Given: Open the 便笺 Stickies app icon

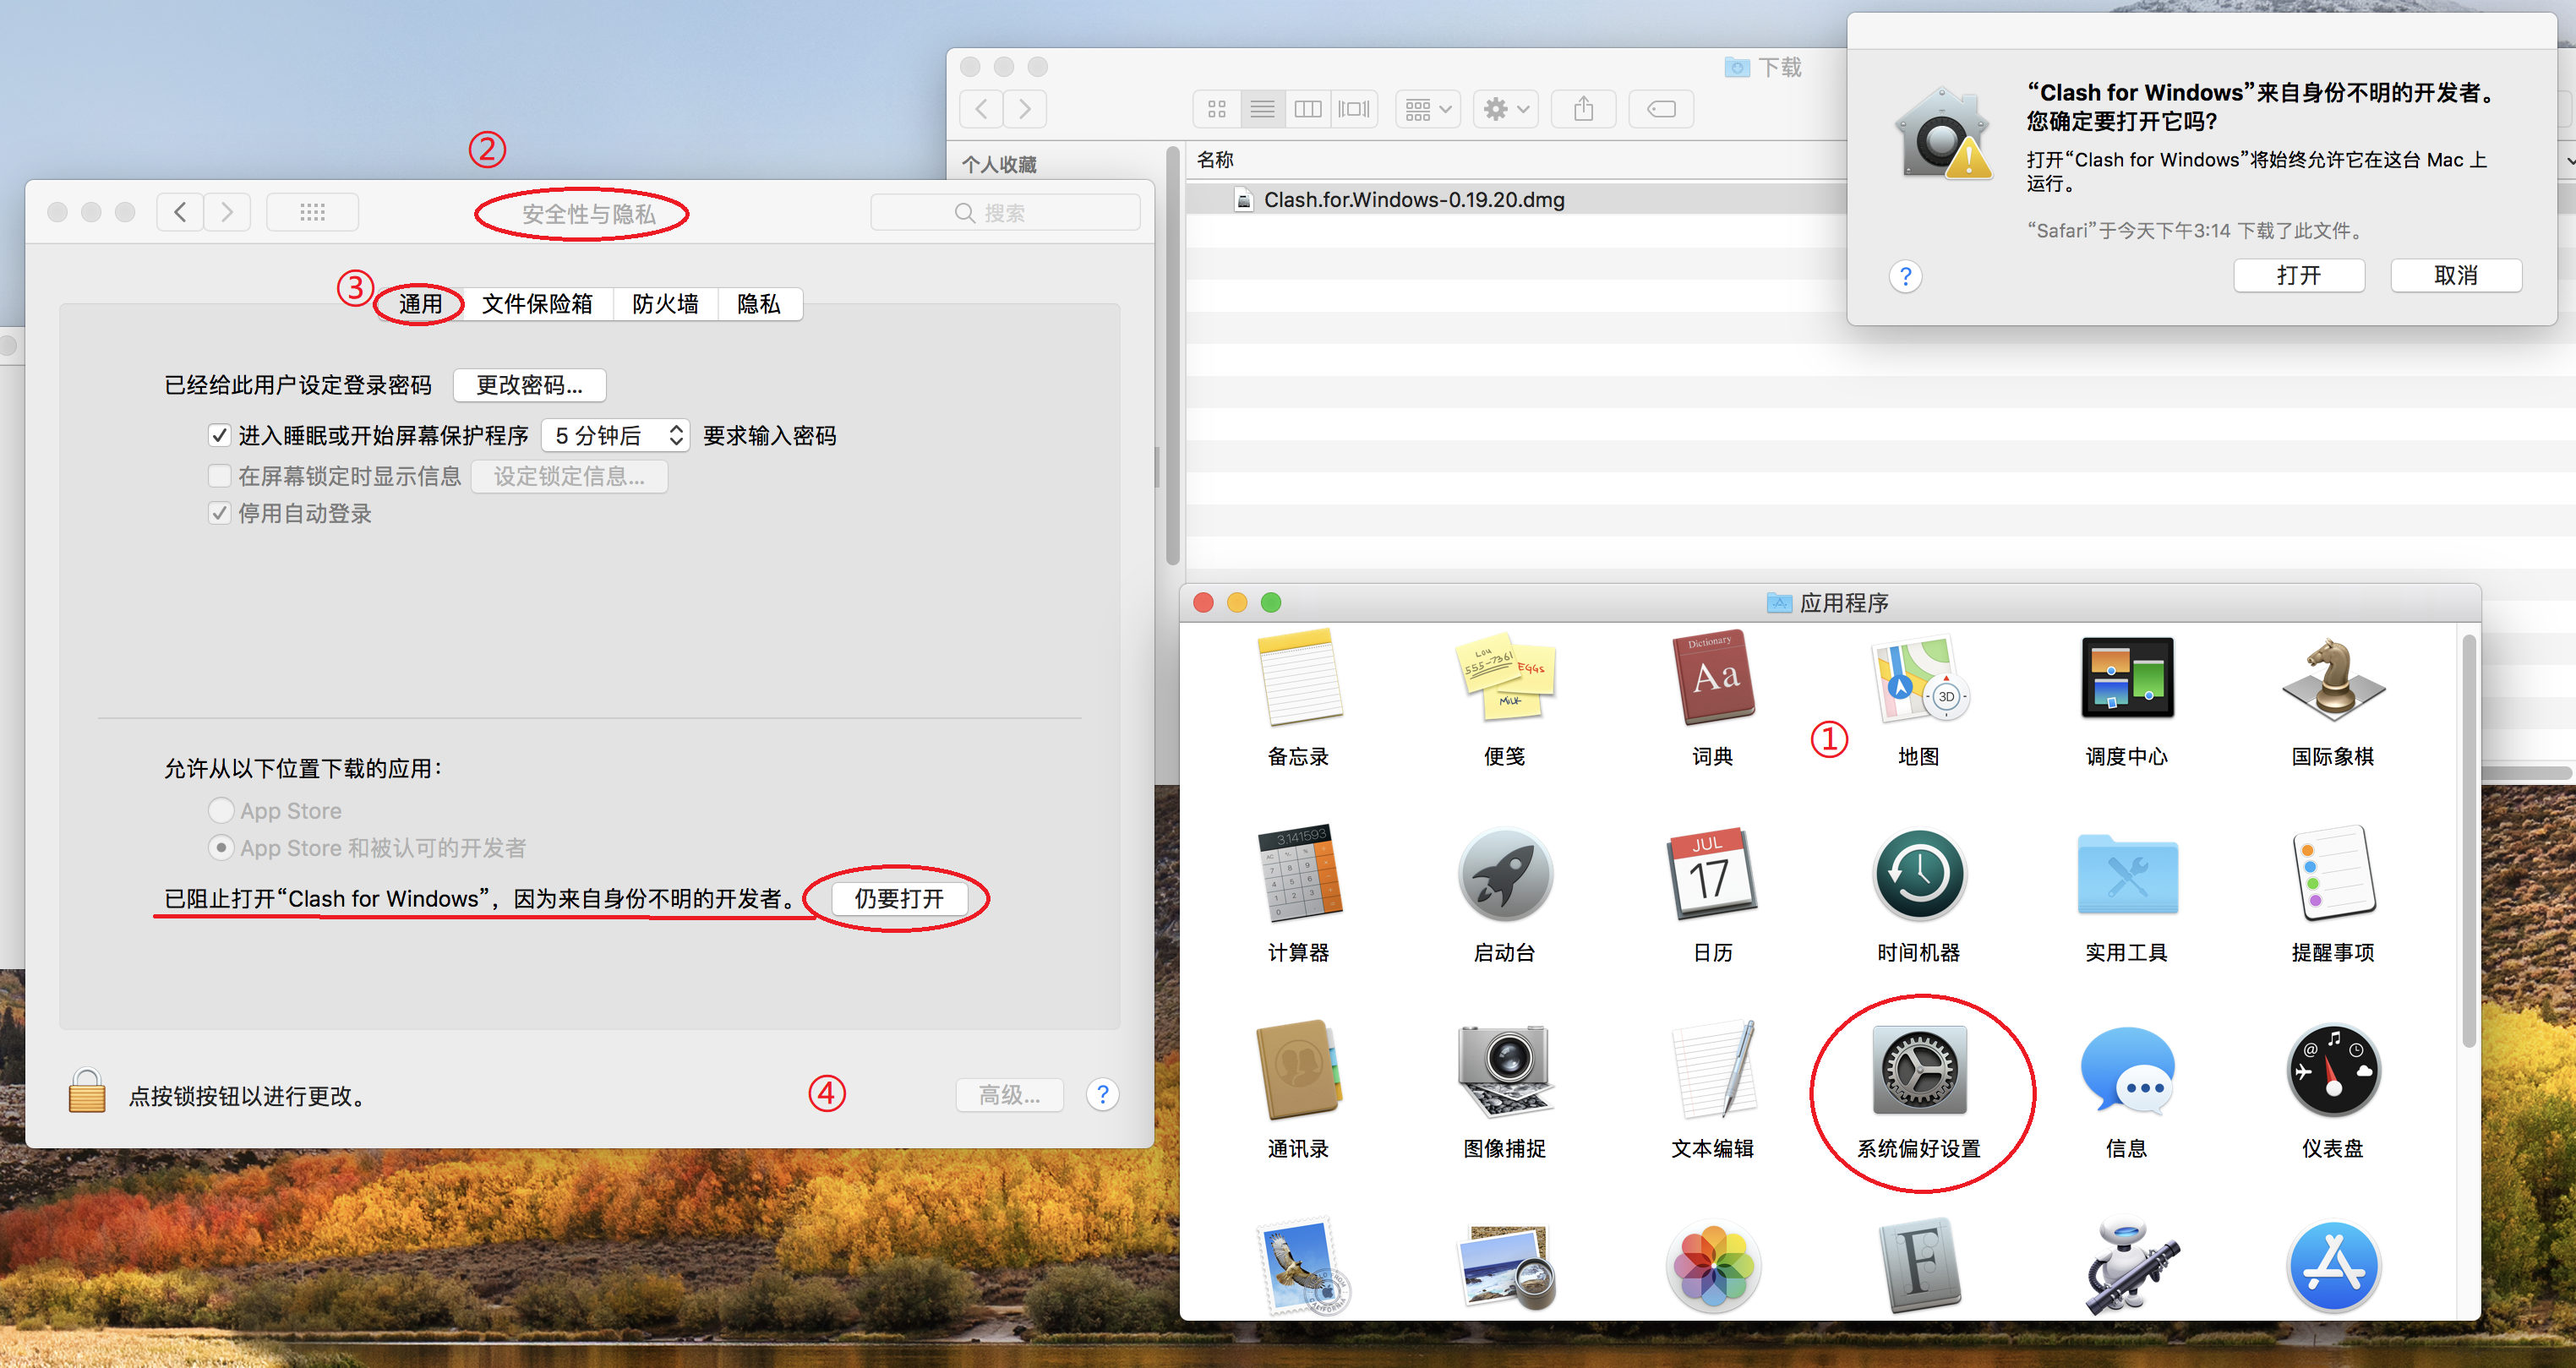Looking at the screenshot, I should pyautogui.click(x=1504, y=678).
